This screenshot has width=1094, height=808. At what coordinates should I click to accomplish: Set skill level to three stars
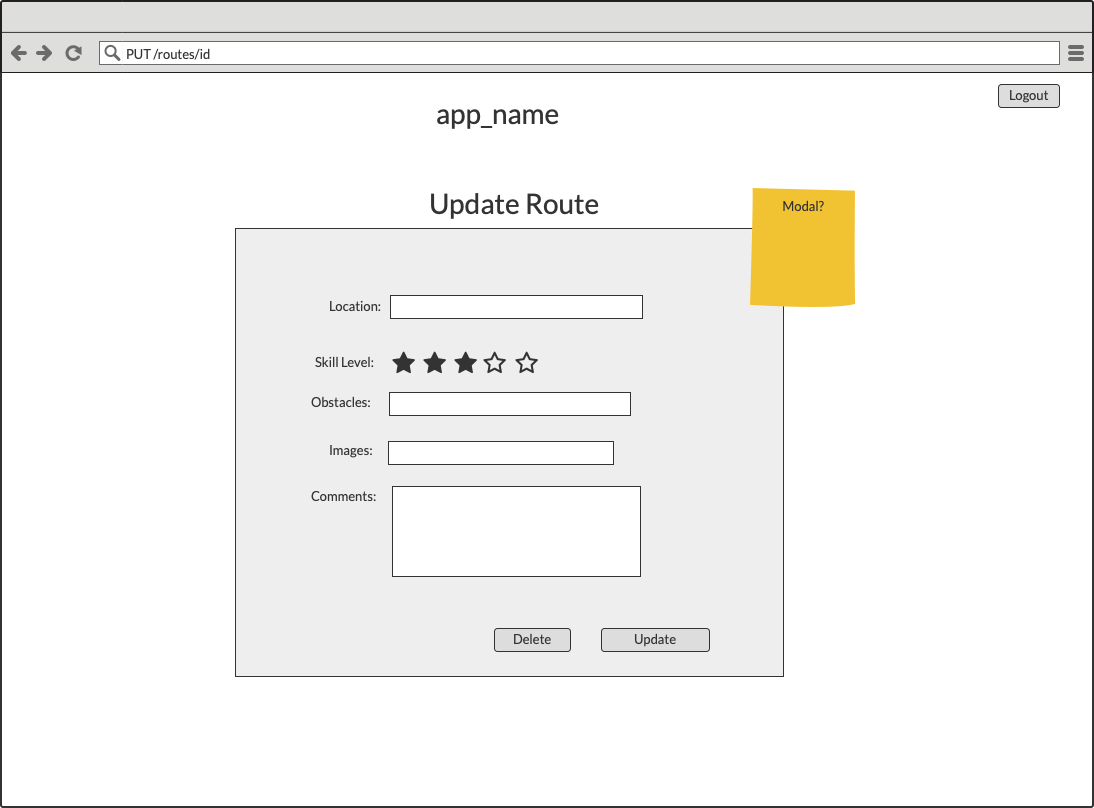tap(465, 363)
